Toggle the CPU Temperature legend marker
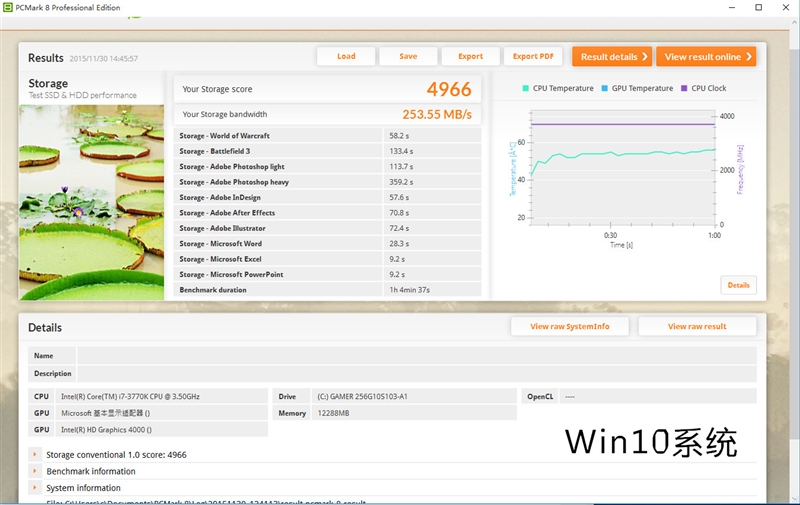Viewport: 800px width, 505px height. coord(526,88)
